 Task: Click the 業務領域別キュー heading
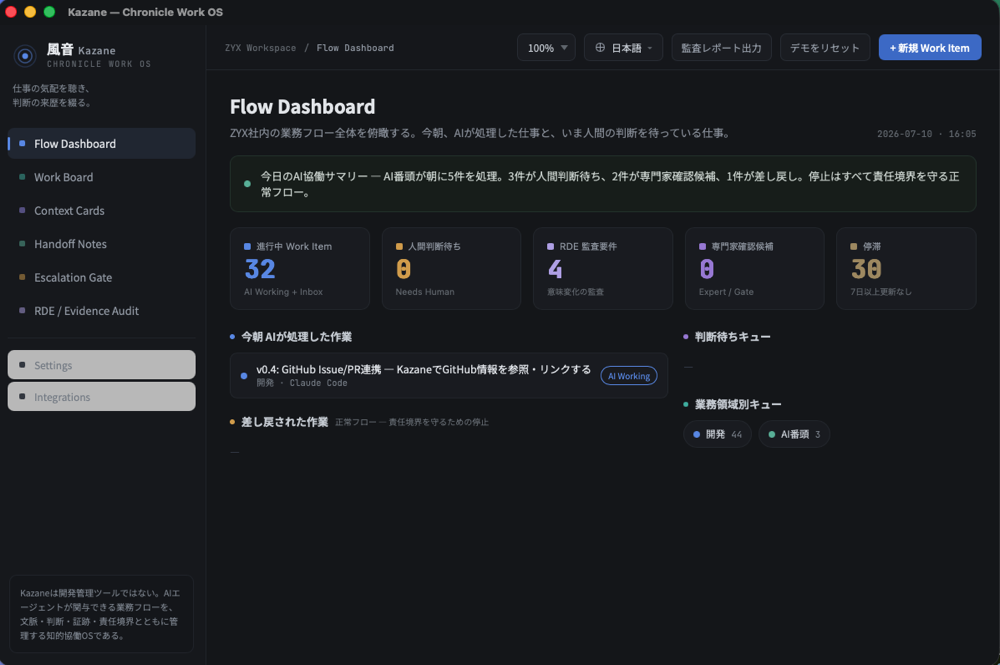(738, 404)
